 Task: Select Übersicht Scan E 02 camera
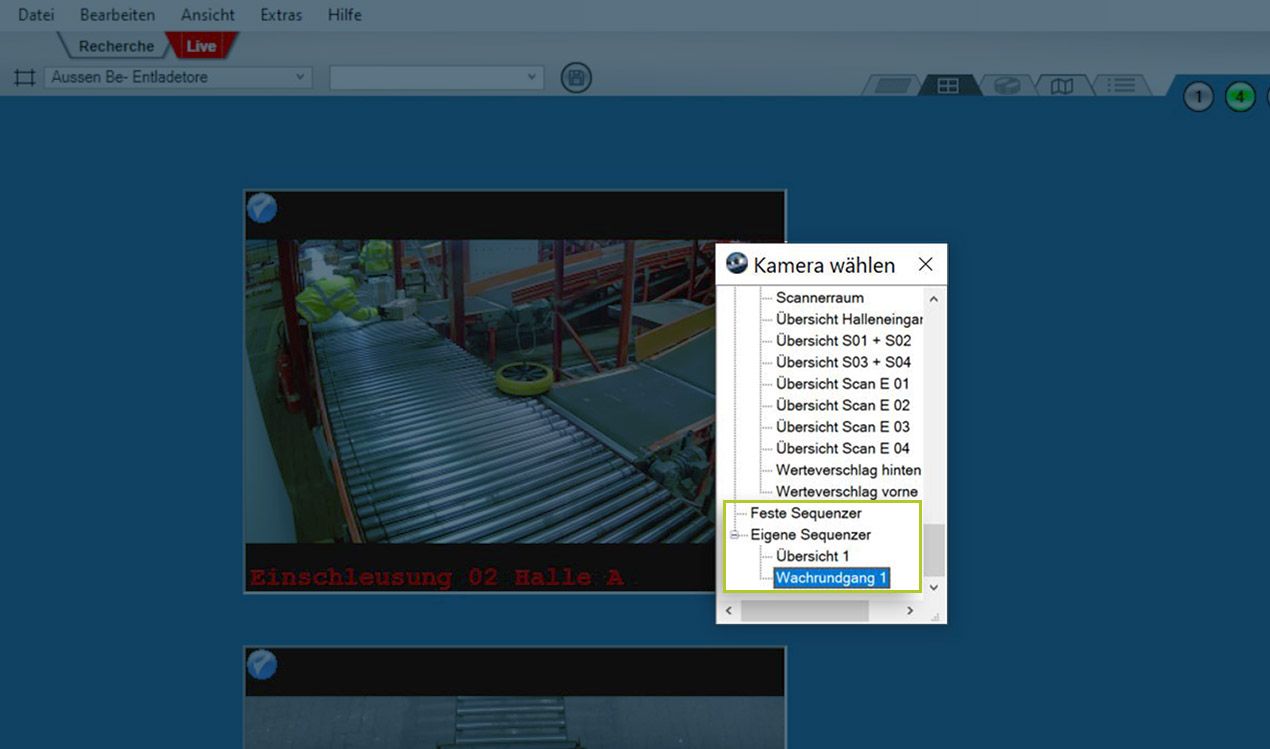pyautogui.click(x=843, y=405)
